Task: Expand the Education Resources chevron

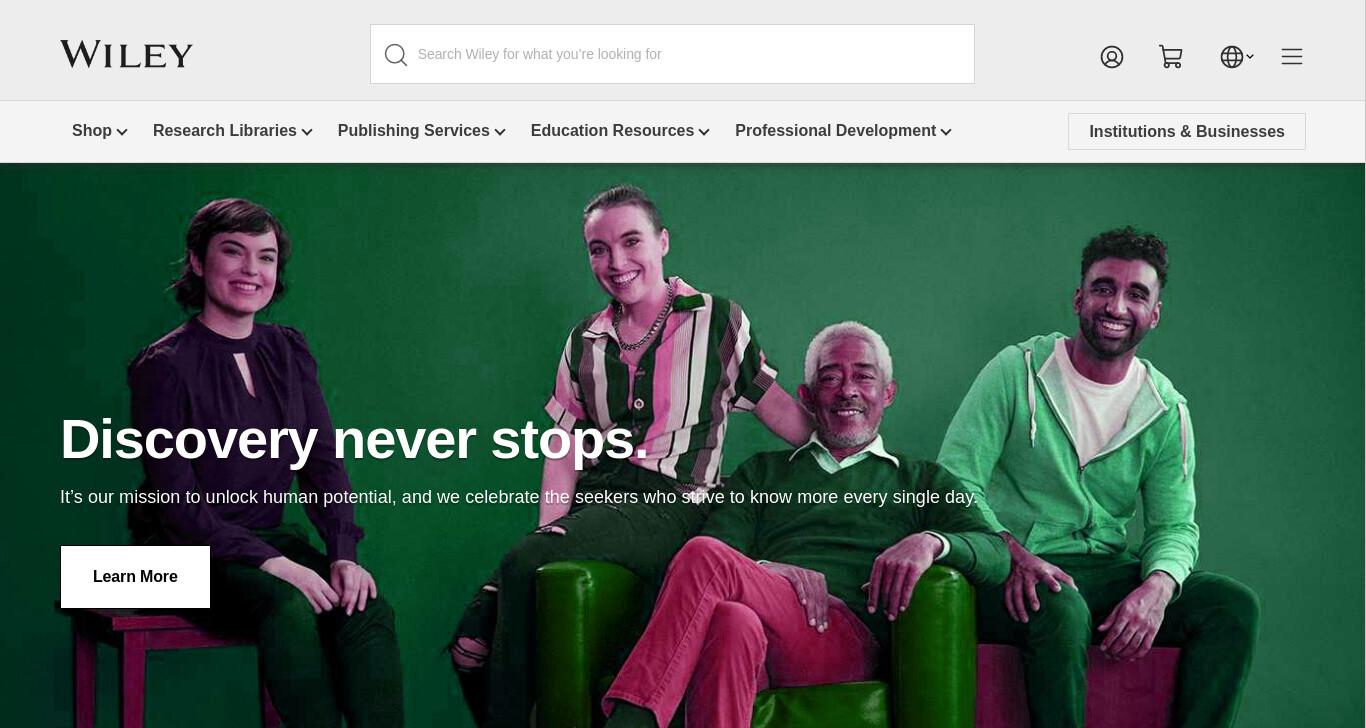Action: click(x=704, y=132)
